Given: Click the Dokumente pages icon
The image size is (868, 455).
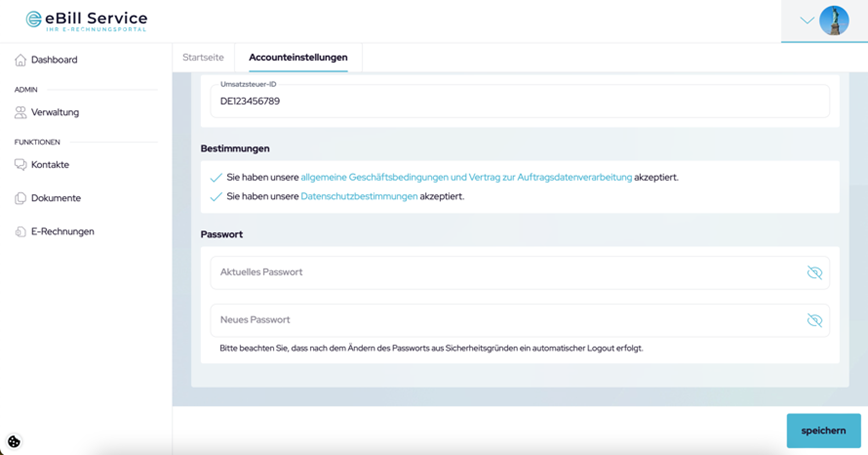Looking at the screenshot, I should point(20,198).
